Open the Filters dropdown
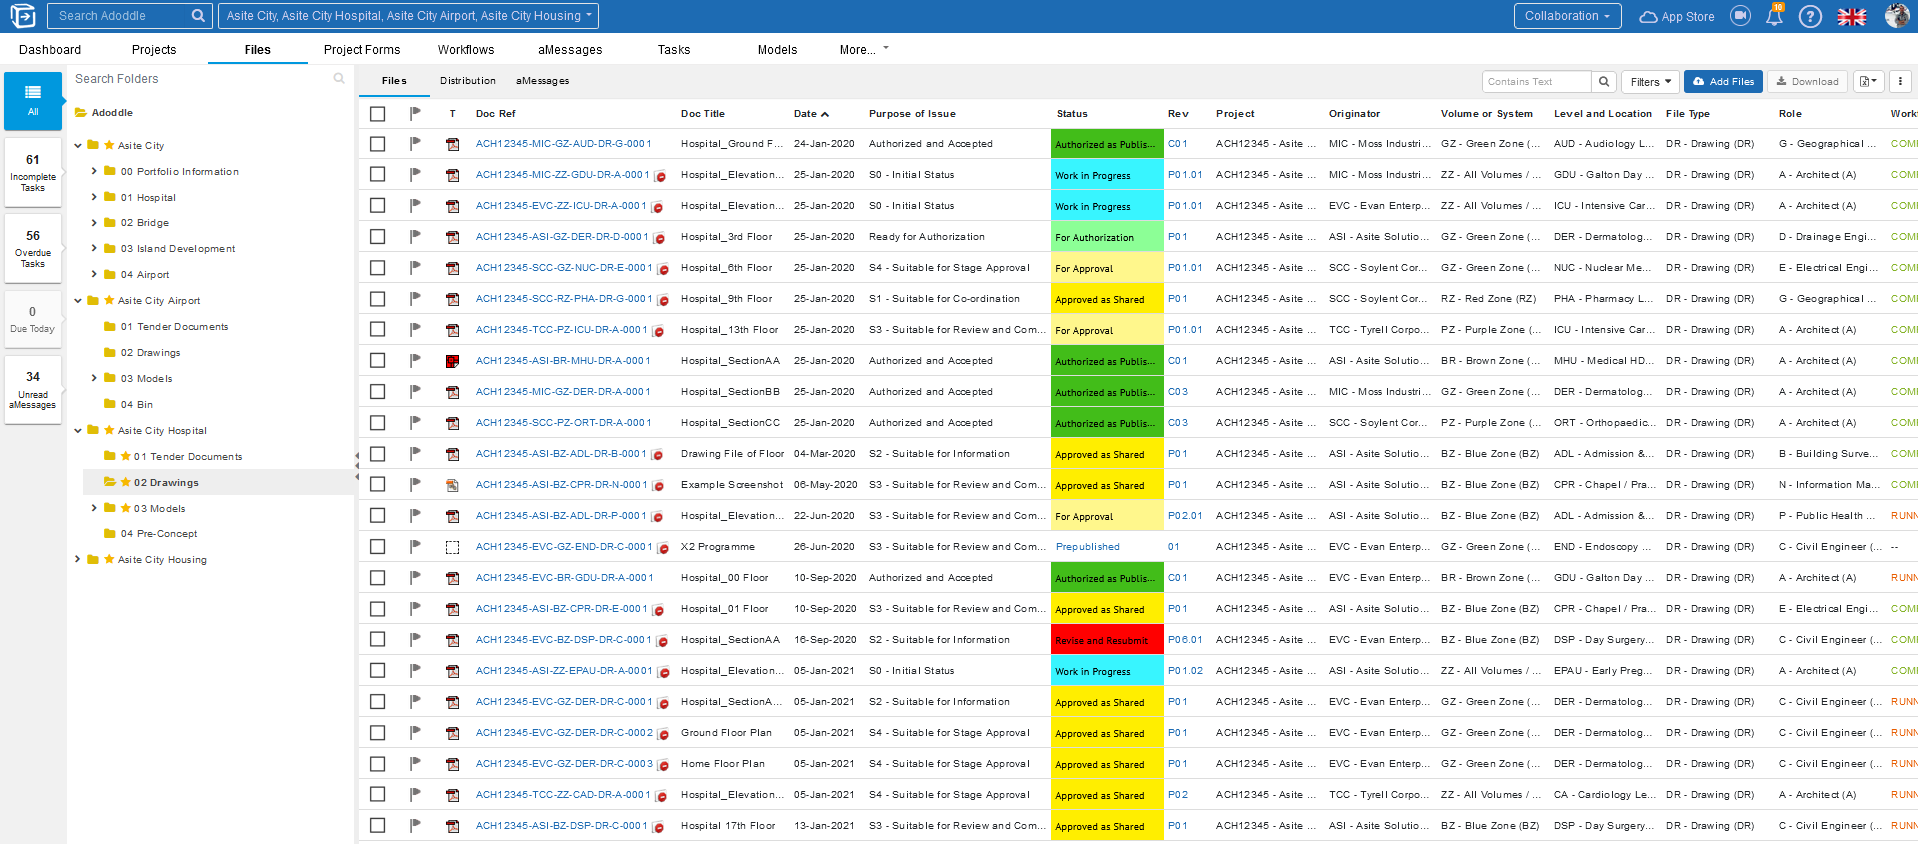The height and width of the screenshot is (844, 1918). click(1651, 82)
